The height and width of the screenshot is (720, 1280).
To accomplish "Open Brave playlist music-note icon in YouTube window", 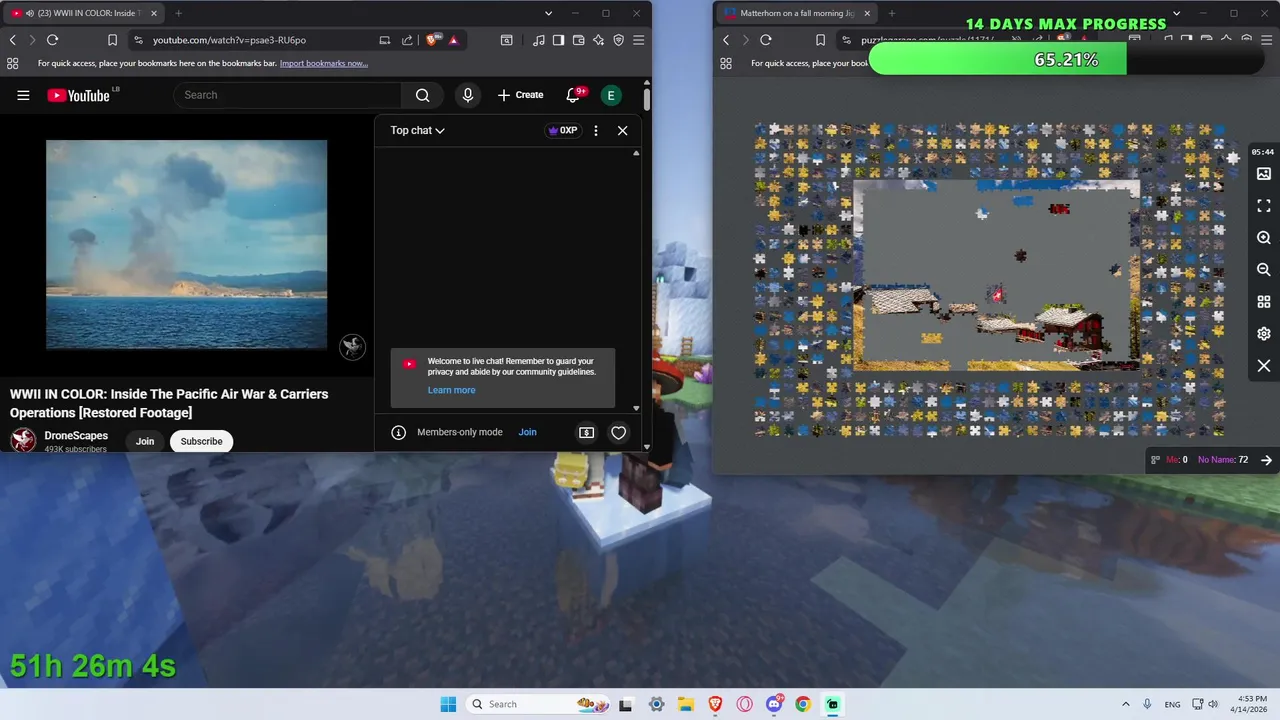I will point(539,40).
